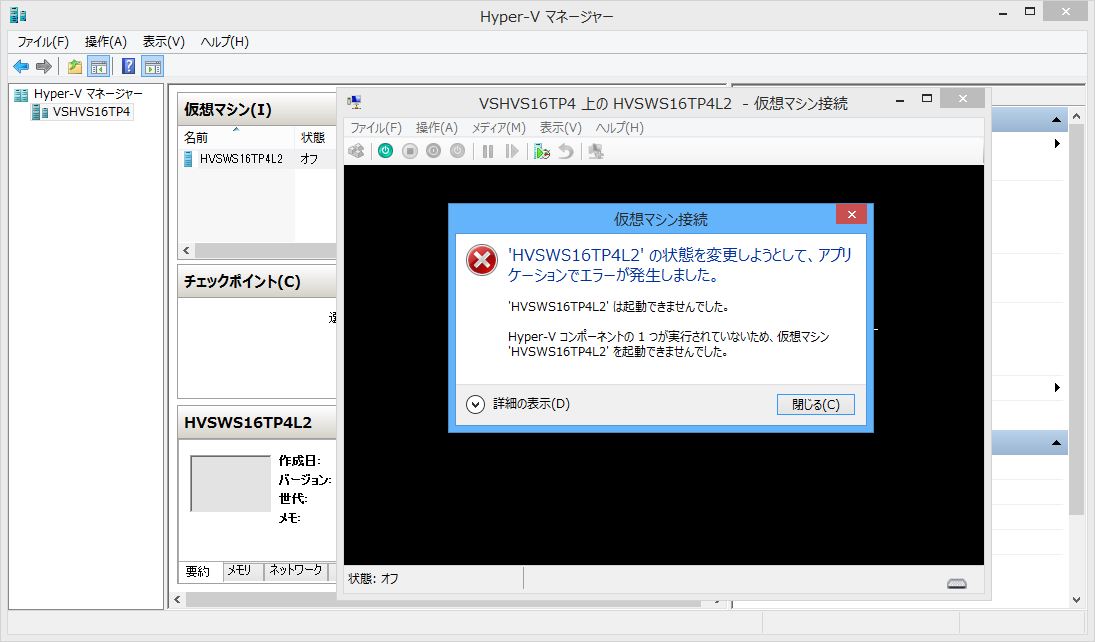Viewport: 1095px width, 642px height.
Task: Open ファイル(F) menu in Hyper-V Manager
Action: pyautogui.click(x=43, y=42)
